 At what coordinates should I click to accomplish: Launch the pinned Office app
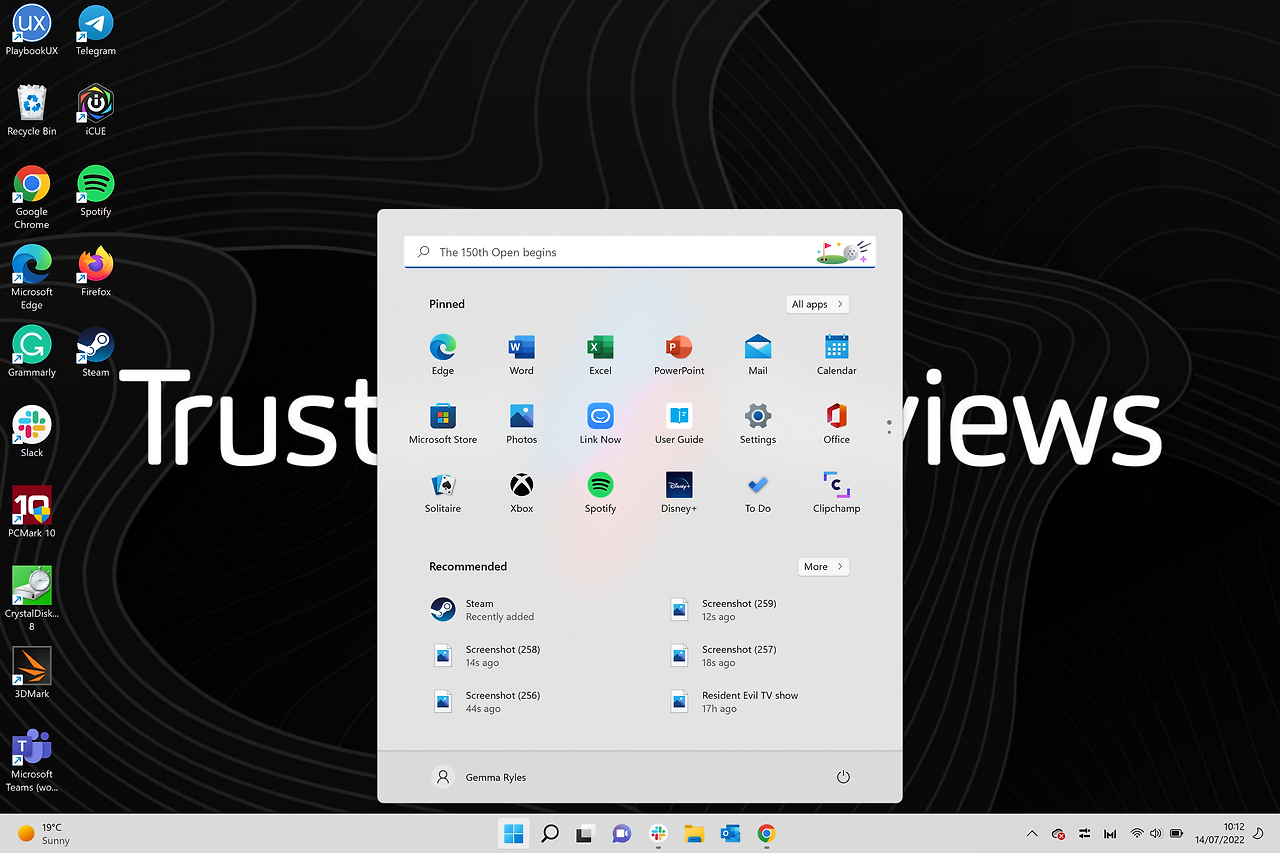point(837,423)
